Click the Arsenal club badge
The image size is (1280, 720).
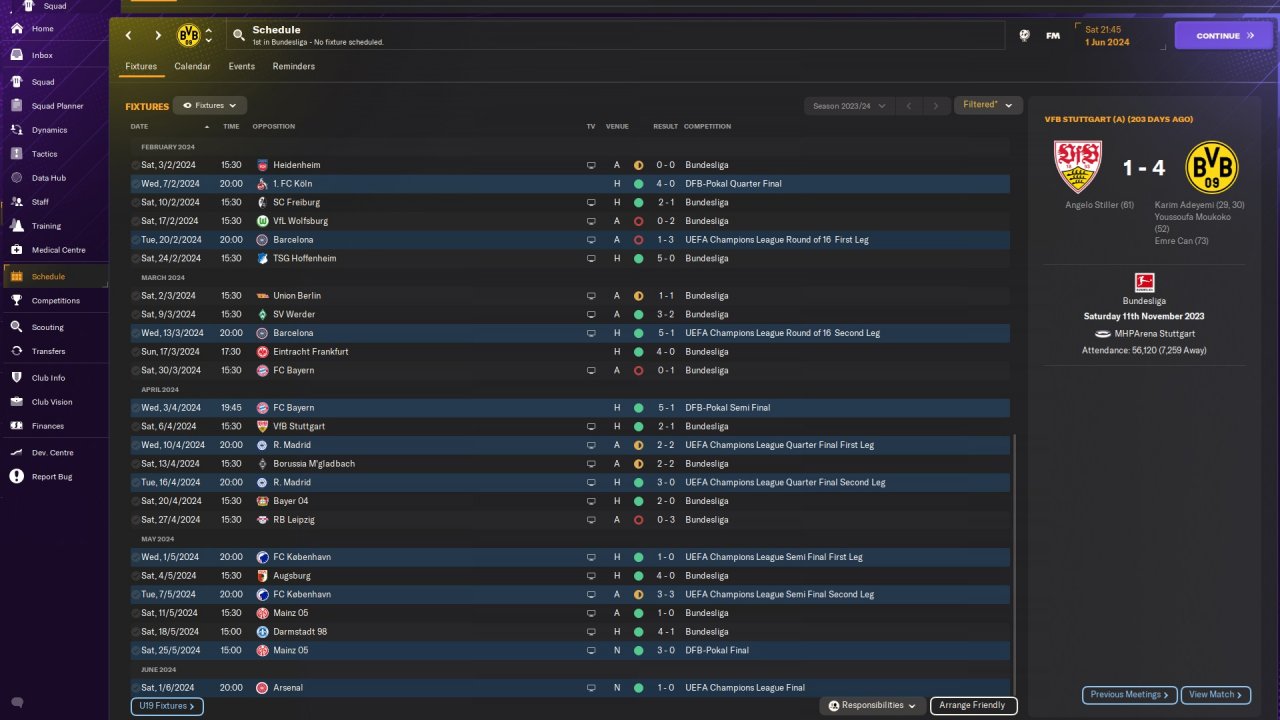coord(262,688)
